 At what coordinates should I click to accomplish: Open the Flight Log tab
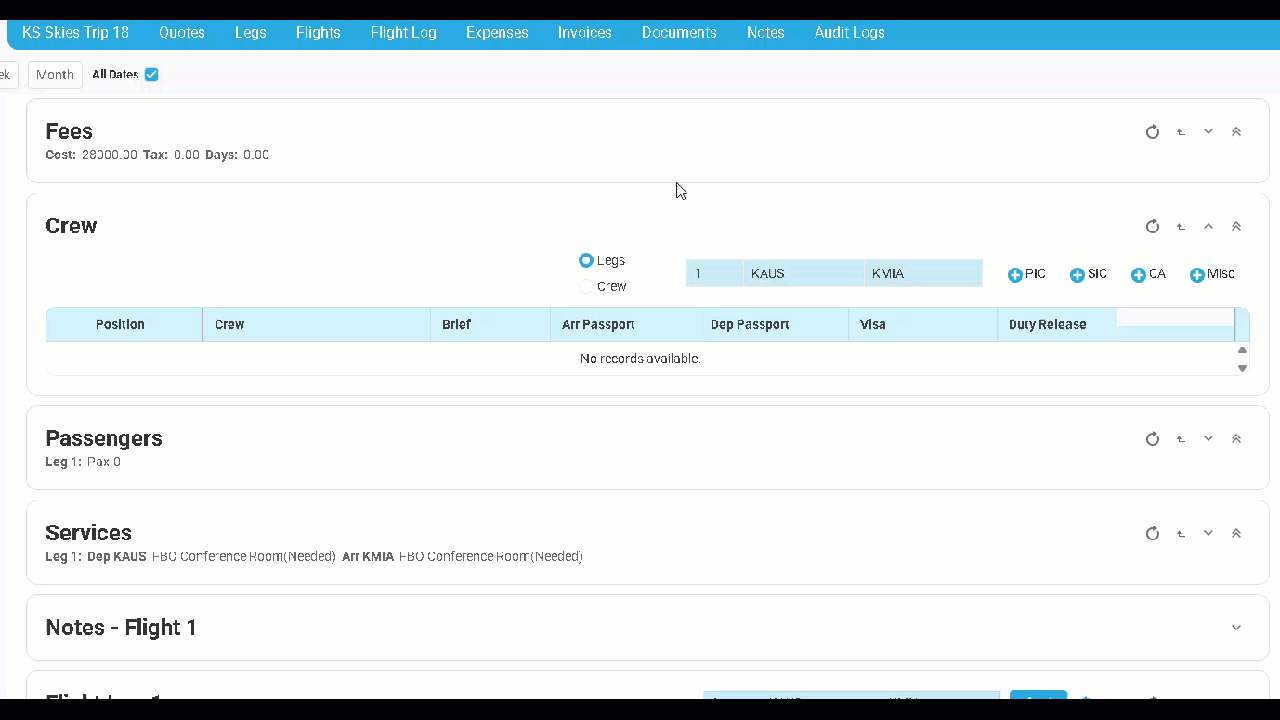click(x=403, y=33)
